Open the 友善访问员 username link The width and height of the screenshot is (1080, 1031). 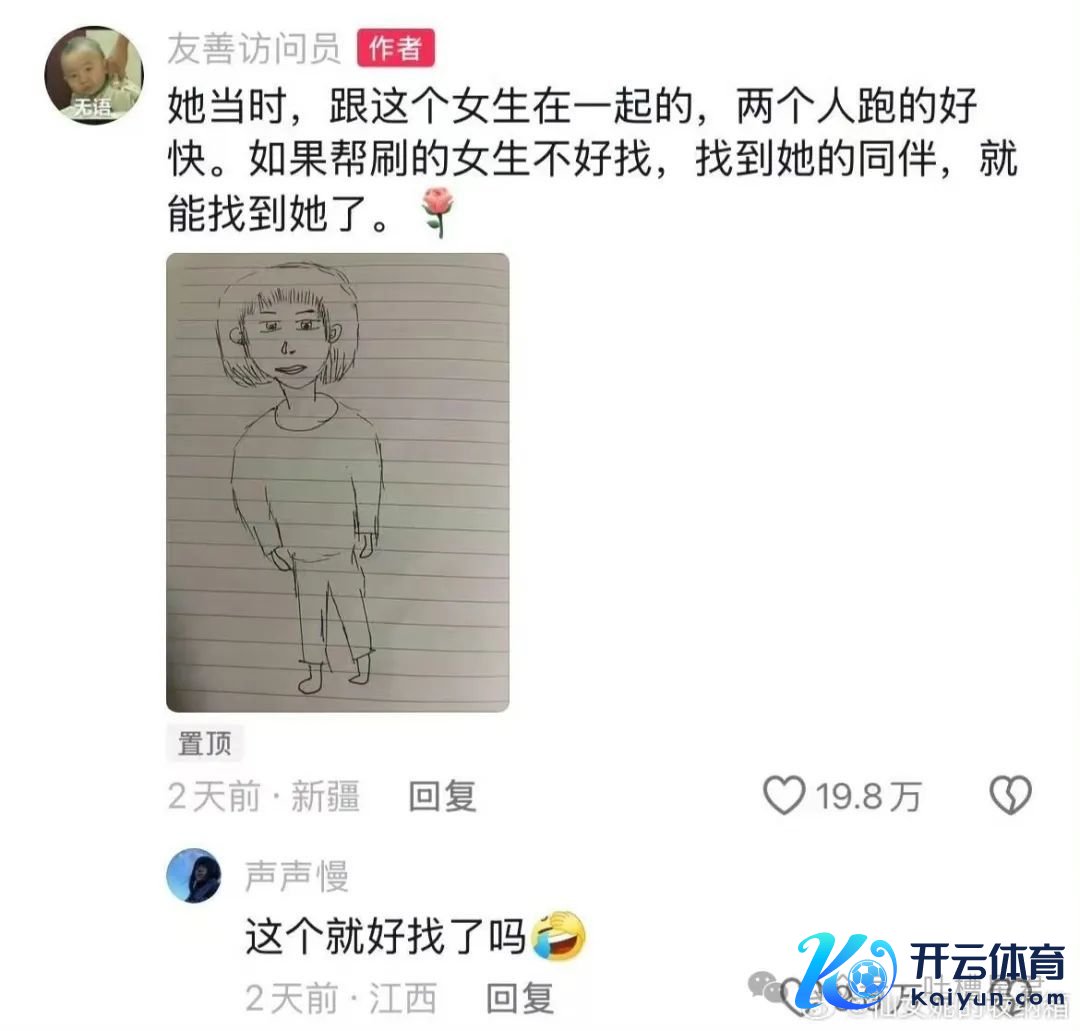coord(254,48)
